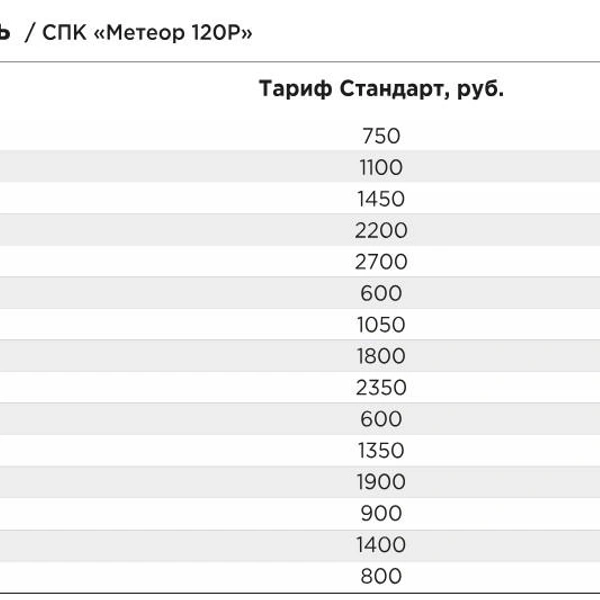This screenshot has width=600, height=600.
Task: Click the truncated breadcrumb text before the slash
Action: click(5, 32)
